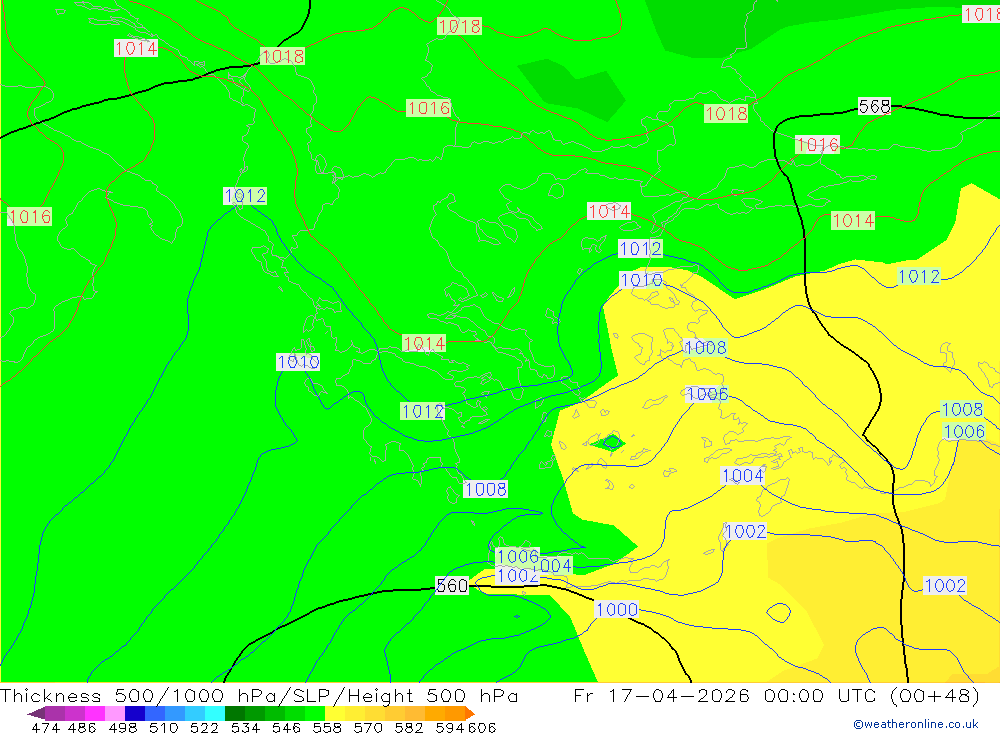Click the 568 height contour label

click(874, 107)
